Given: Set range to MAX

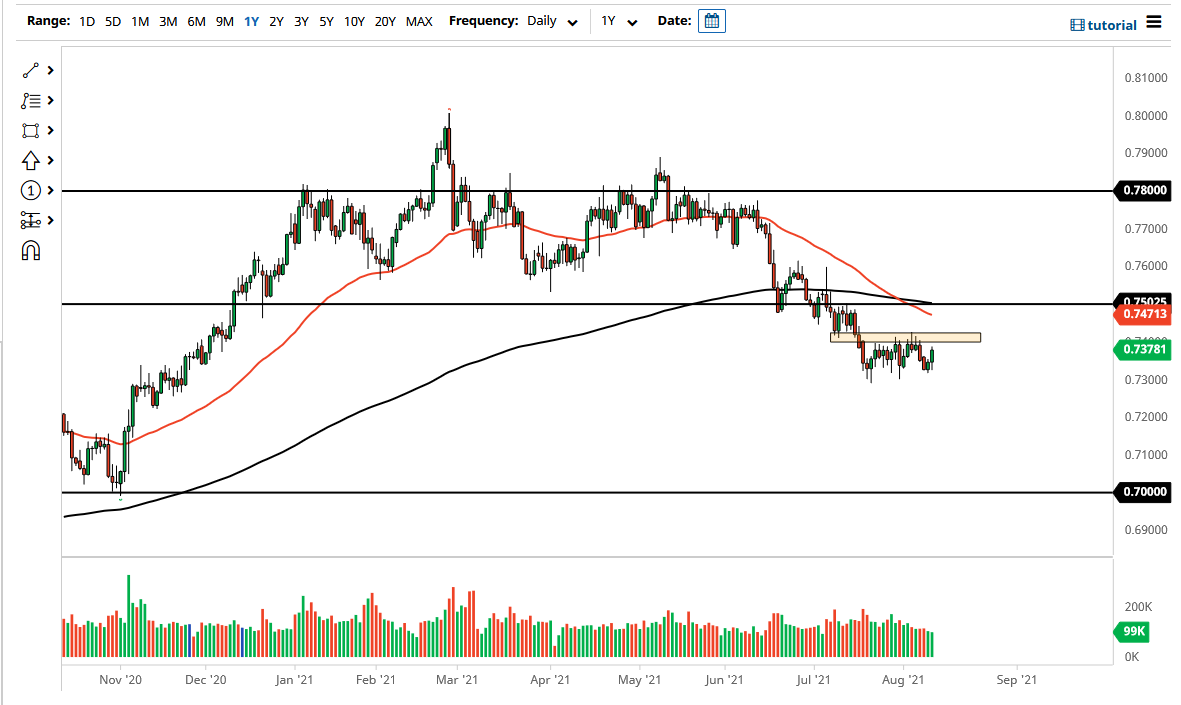Looking at the screenshot, I should coord(419,21).
